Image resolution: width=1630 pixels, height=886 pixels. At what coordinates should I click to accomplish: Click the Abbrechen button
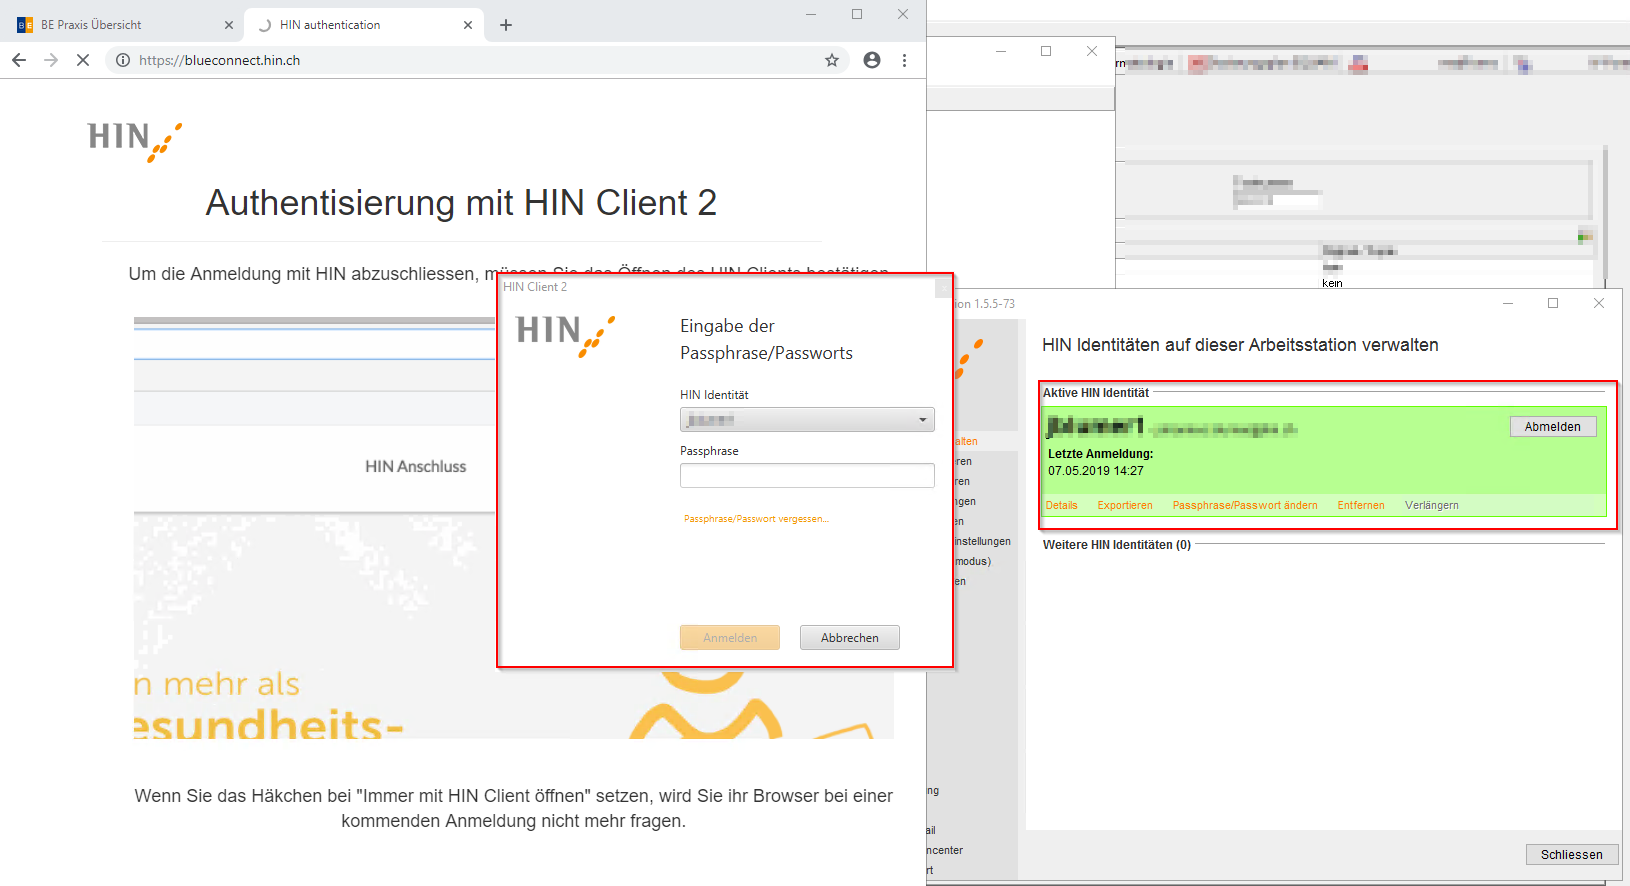click(x=849, y=638)
